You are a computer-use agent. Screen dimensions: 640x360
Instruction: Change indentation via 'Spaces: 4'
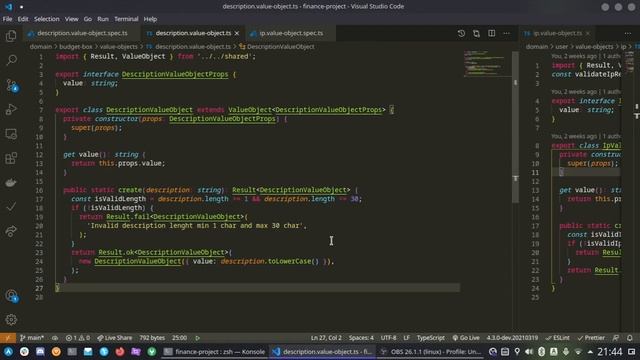tap(361, 338)
